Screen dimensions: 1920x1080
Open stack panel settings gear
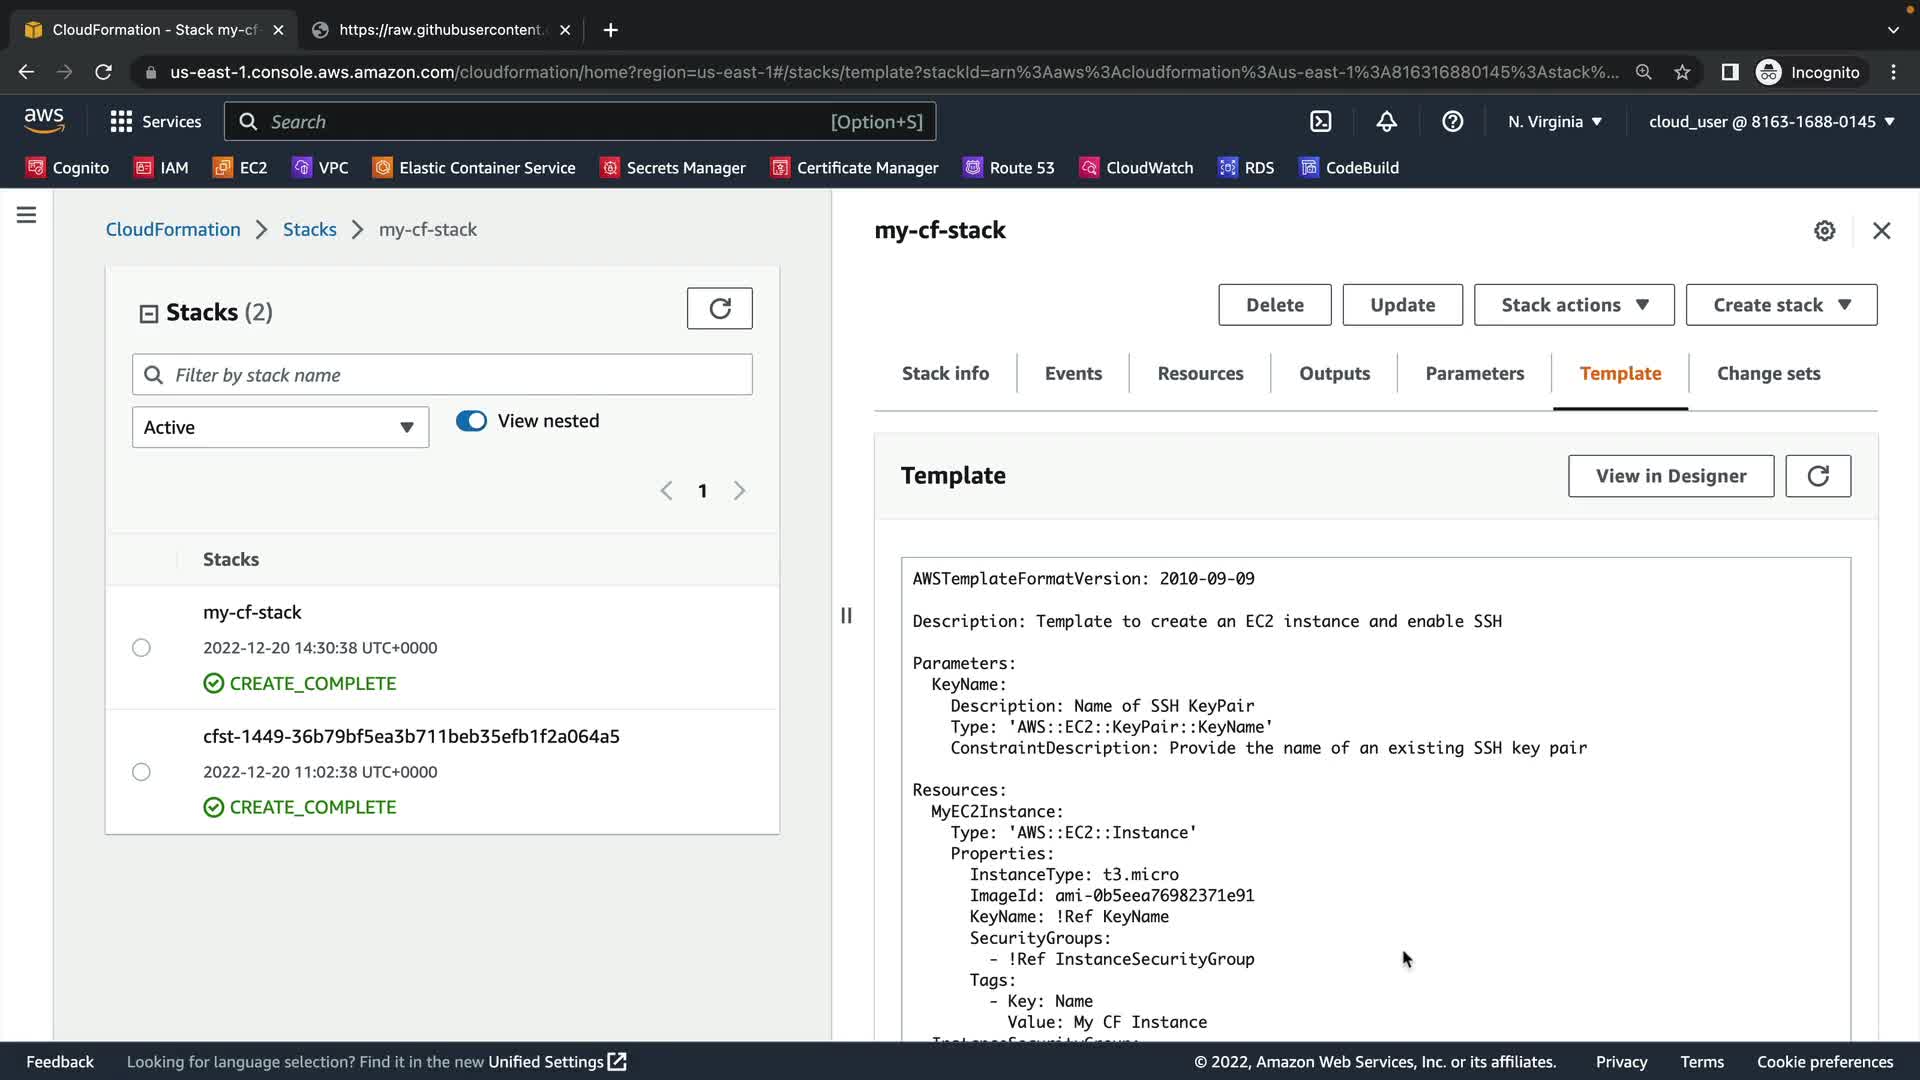1824,231
